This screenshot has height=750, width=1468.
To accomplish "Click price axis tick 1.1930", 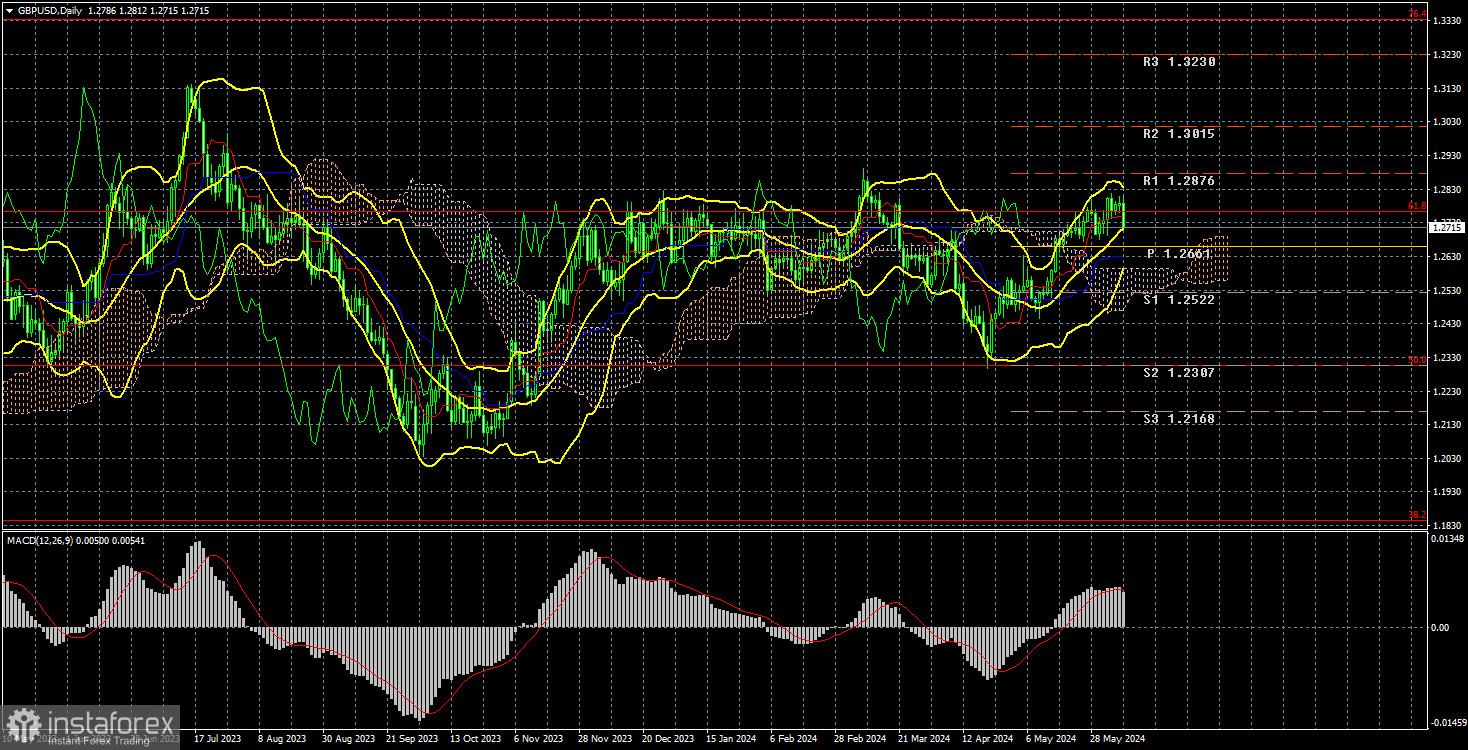I will click(x=1446, y=493).
